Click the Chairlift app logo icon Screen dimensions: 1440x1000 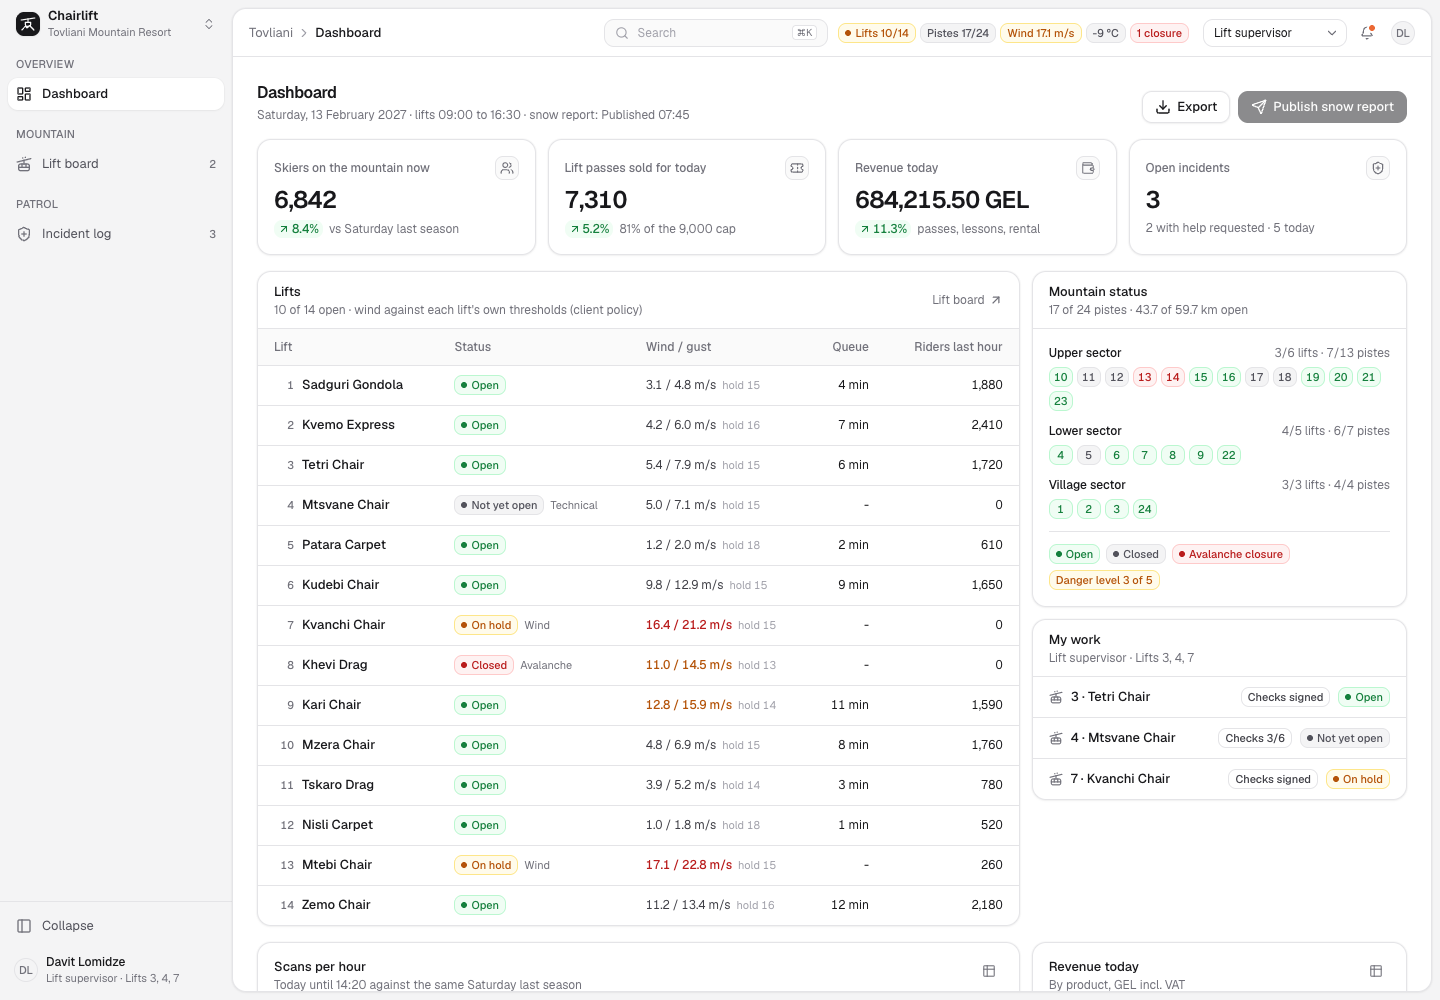coord(28,24)
